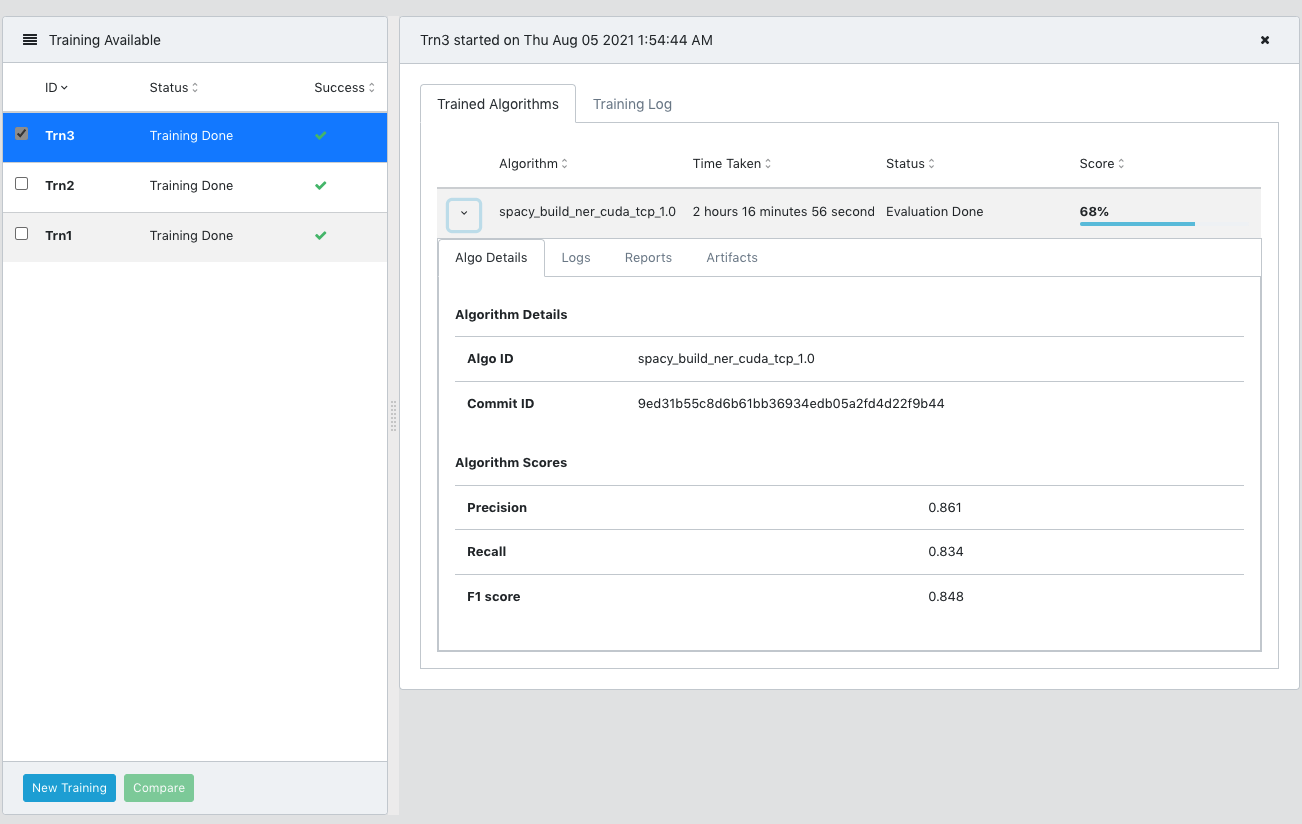The width and height of the screenshot is (1302, 824).
Task: Click the 68% score progress bar
Action: pos(1137,224)
